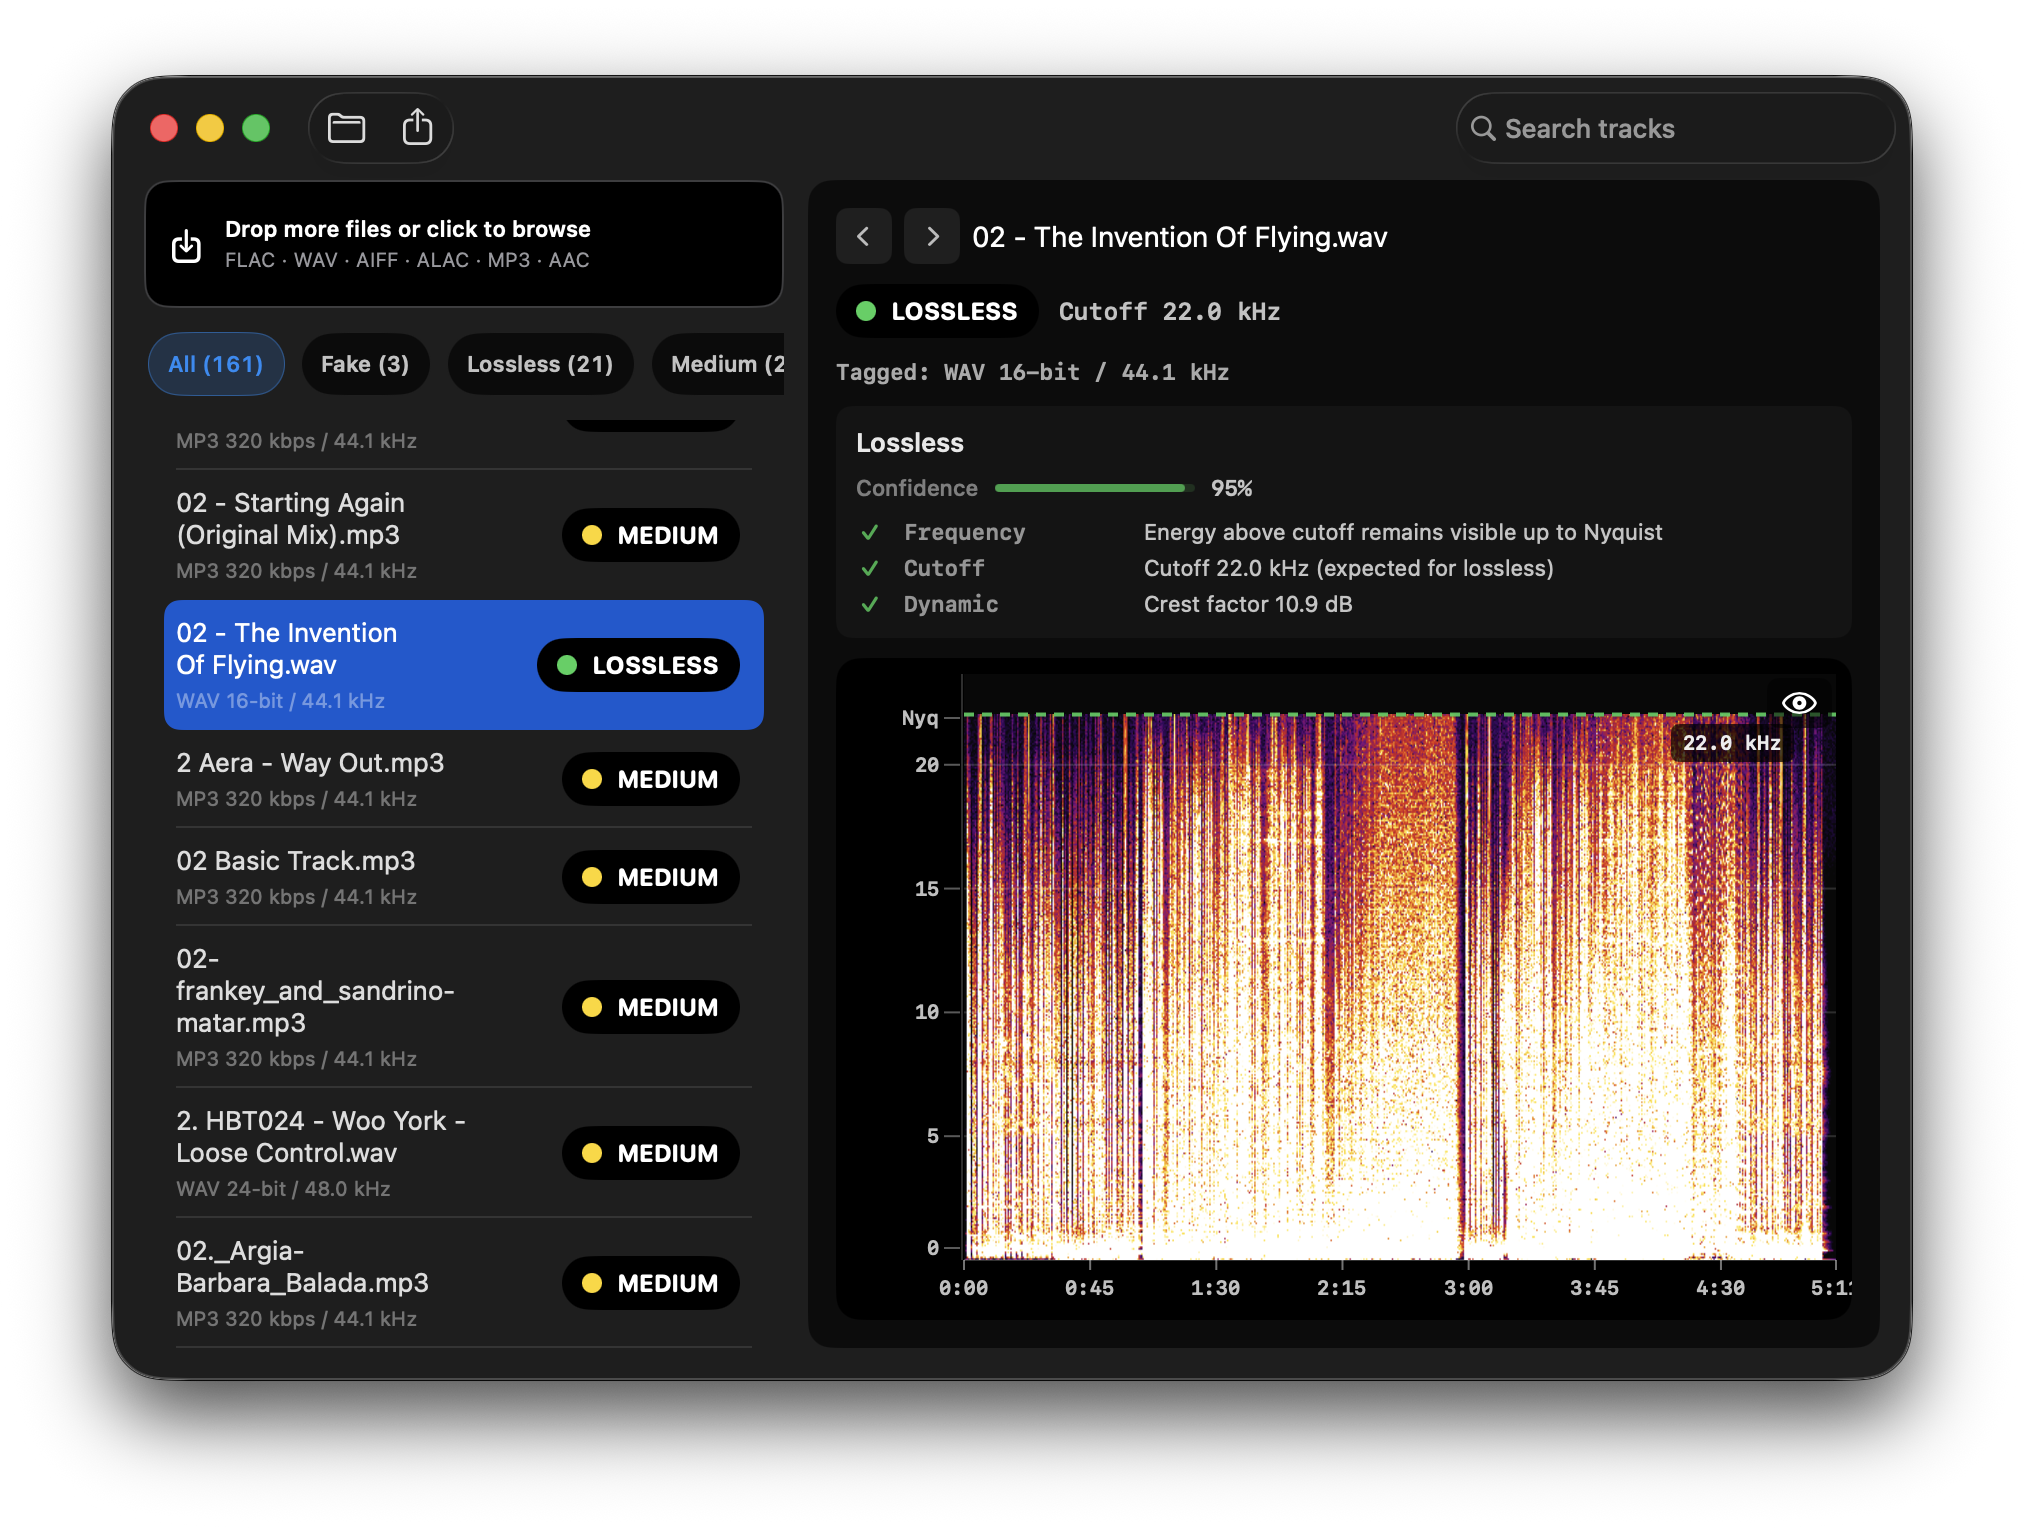Image resolution: width=2024 pixels, height=1528 pixels.
Task: Select the Fake (3) filter tab
Action: pos(365,364)
